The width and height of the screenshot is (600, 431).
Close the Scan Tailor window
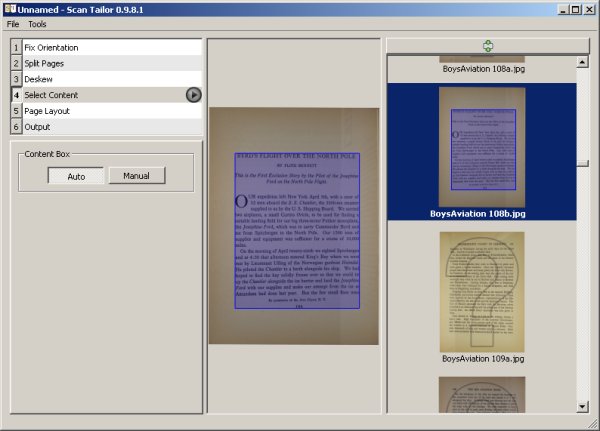tap(589, 10)
